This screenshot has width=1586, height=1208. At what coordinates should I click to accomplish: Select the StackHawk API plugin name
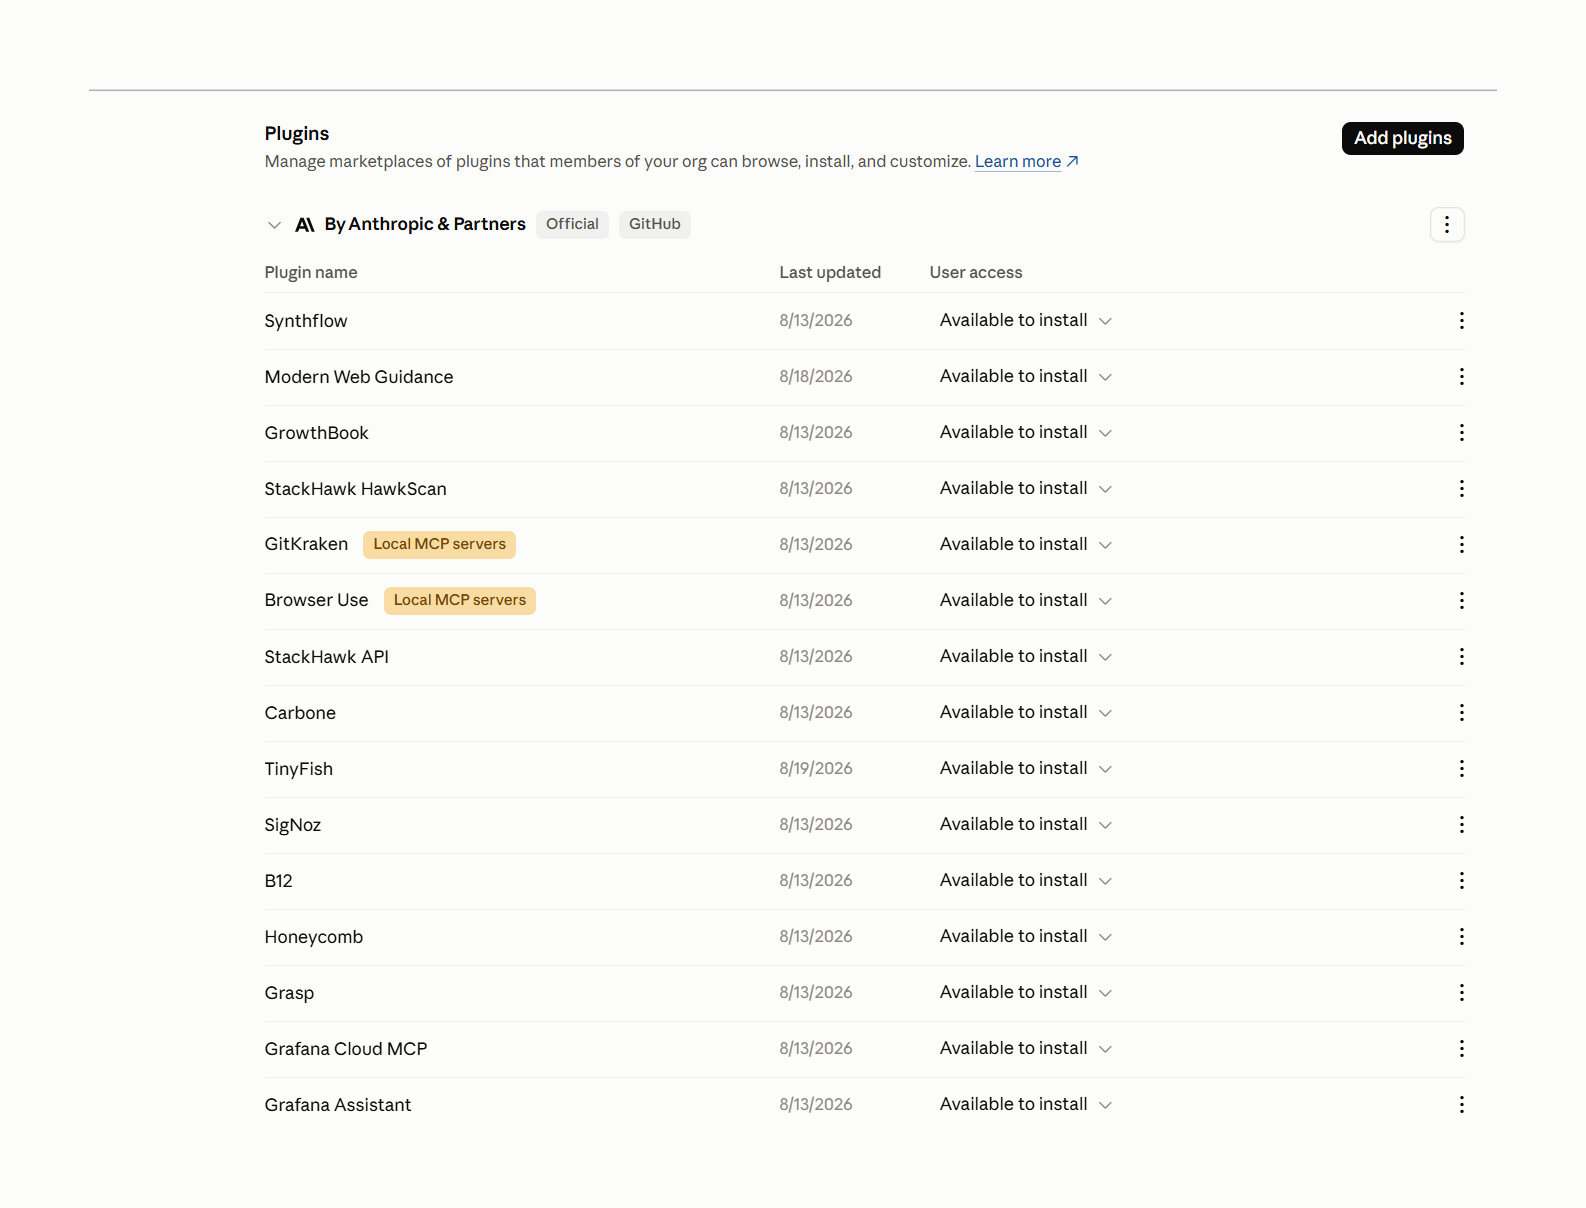click(x=327, y=657)
